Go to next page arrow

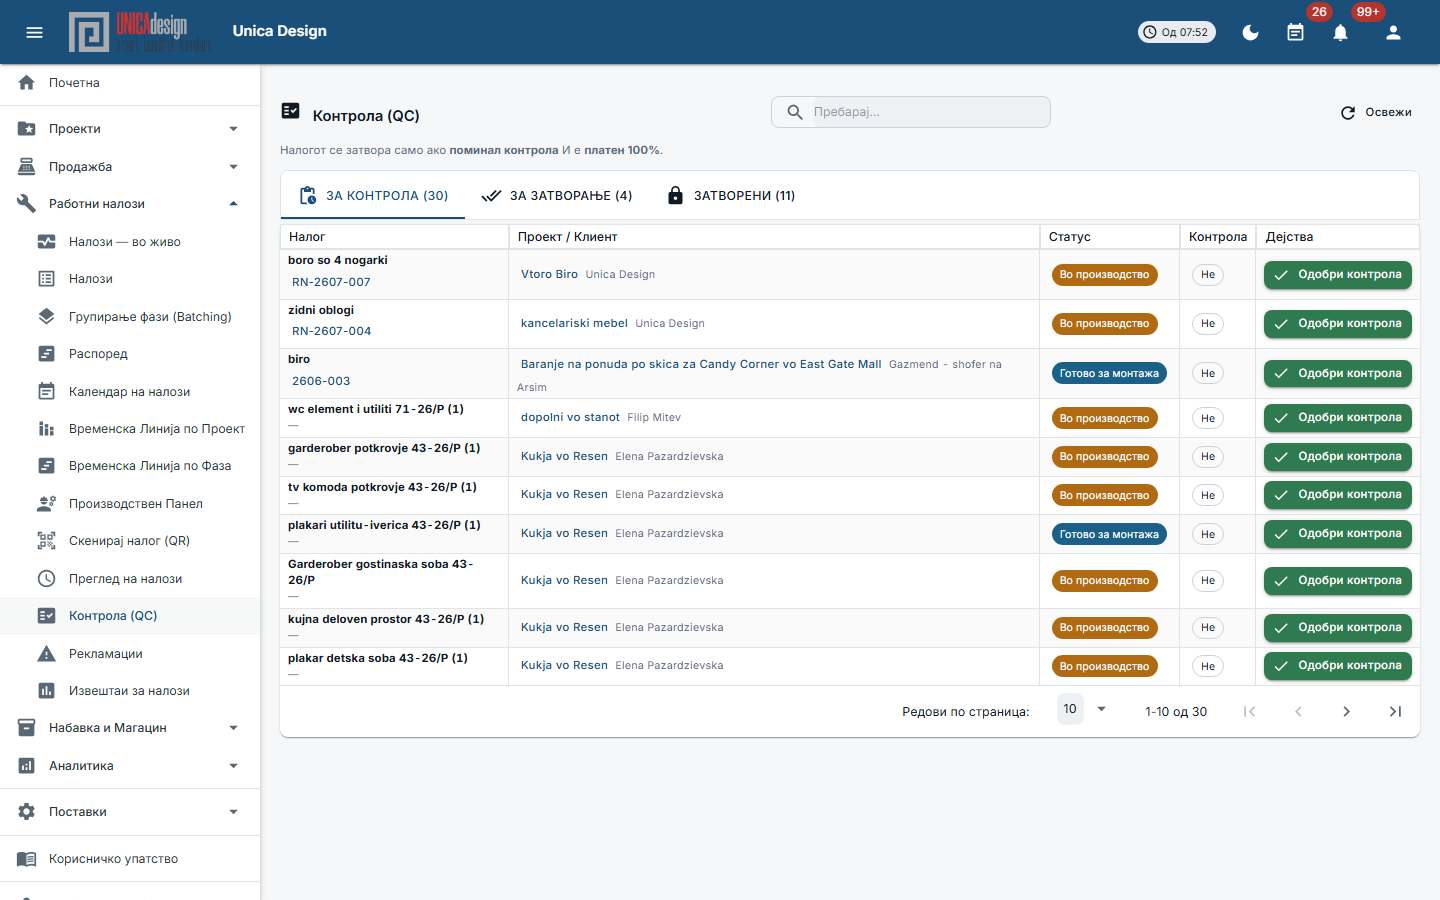[1346, 712]
